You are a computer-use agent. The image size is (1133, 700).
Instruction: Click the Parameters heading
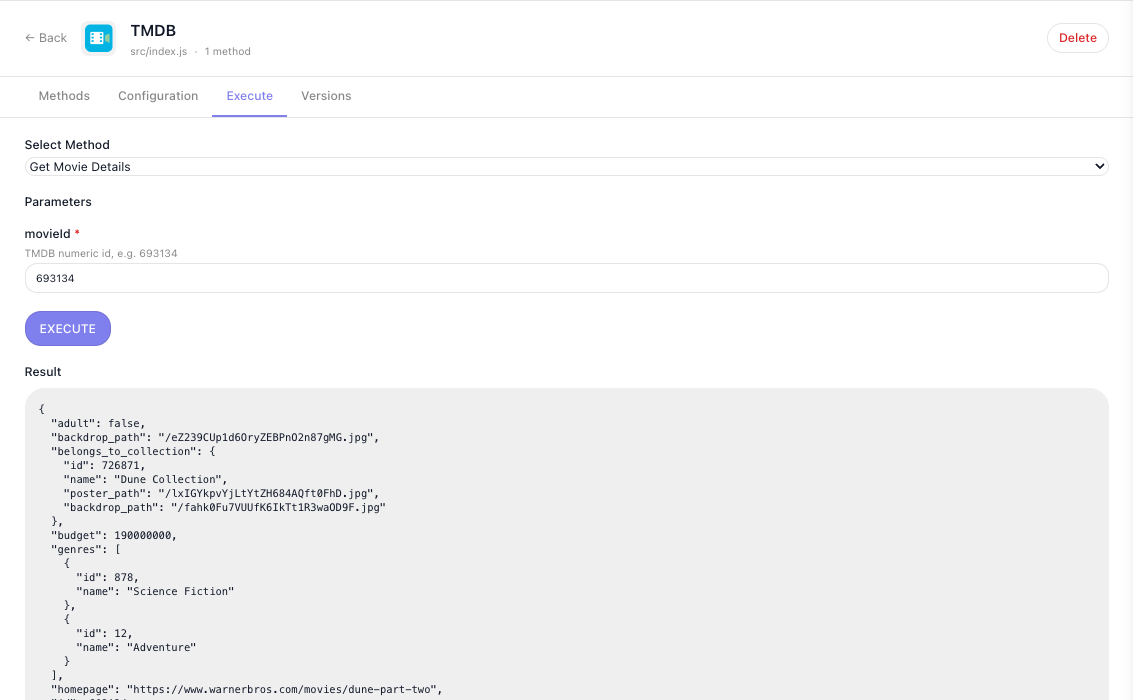pyautogui.click(x=58, y=202)
